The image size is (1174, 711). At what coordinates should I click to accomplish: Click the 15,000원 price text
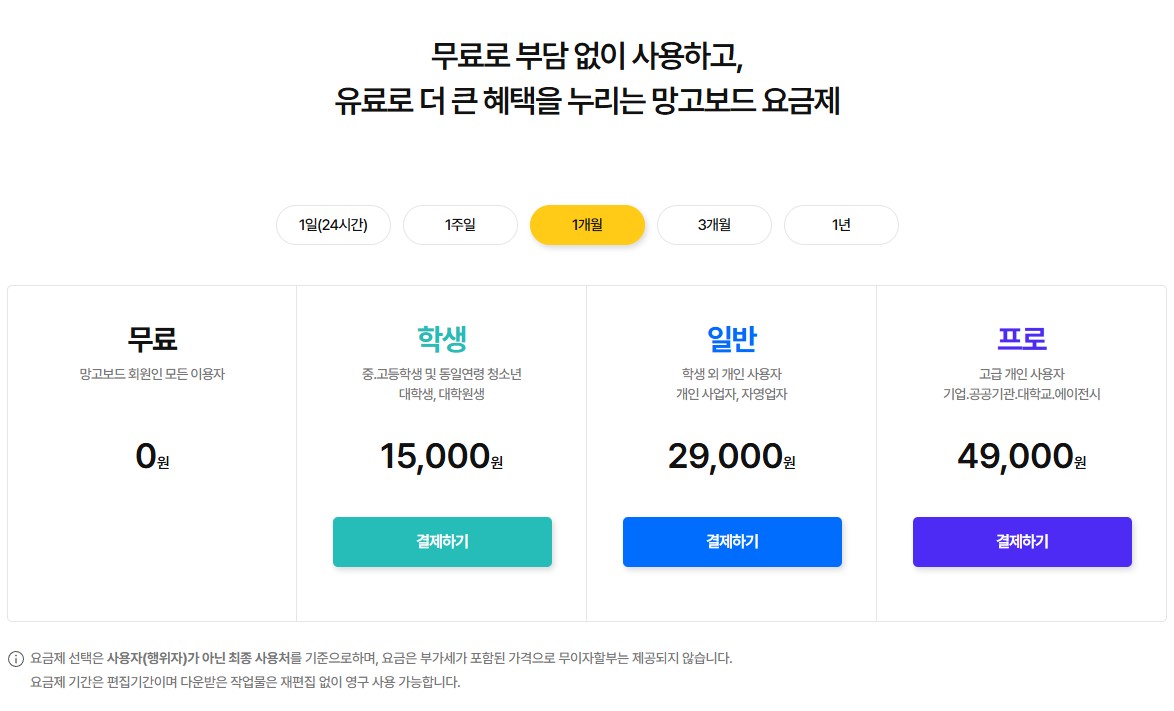click(442, 456)
